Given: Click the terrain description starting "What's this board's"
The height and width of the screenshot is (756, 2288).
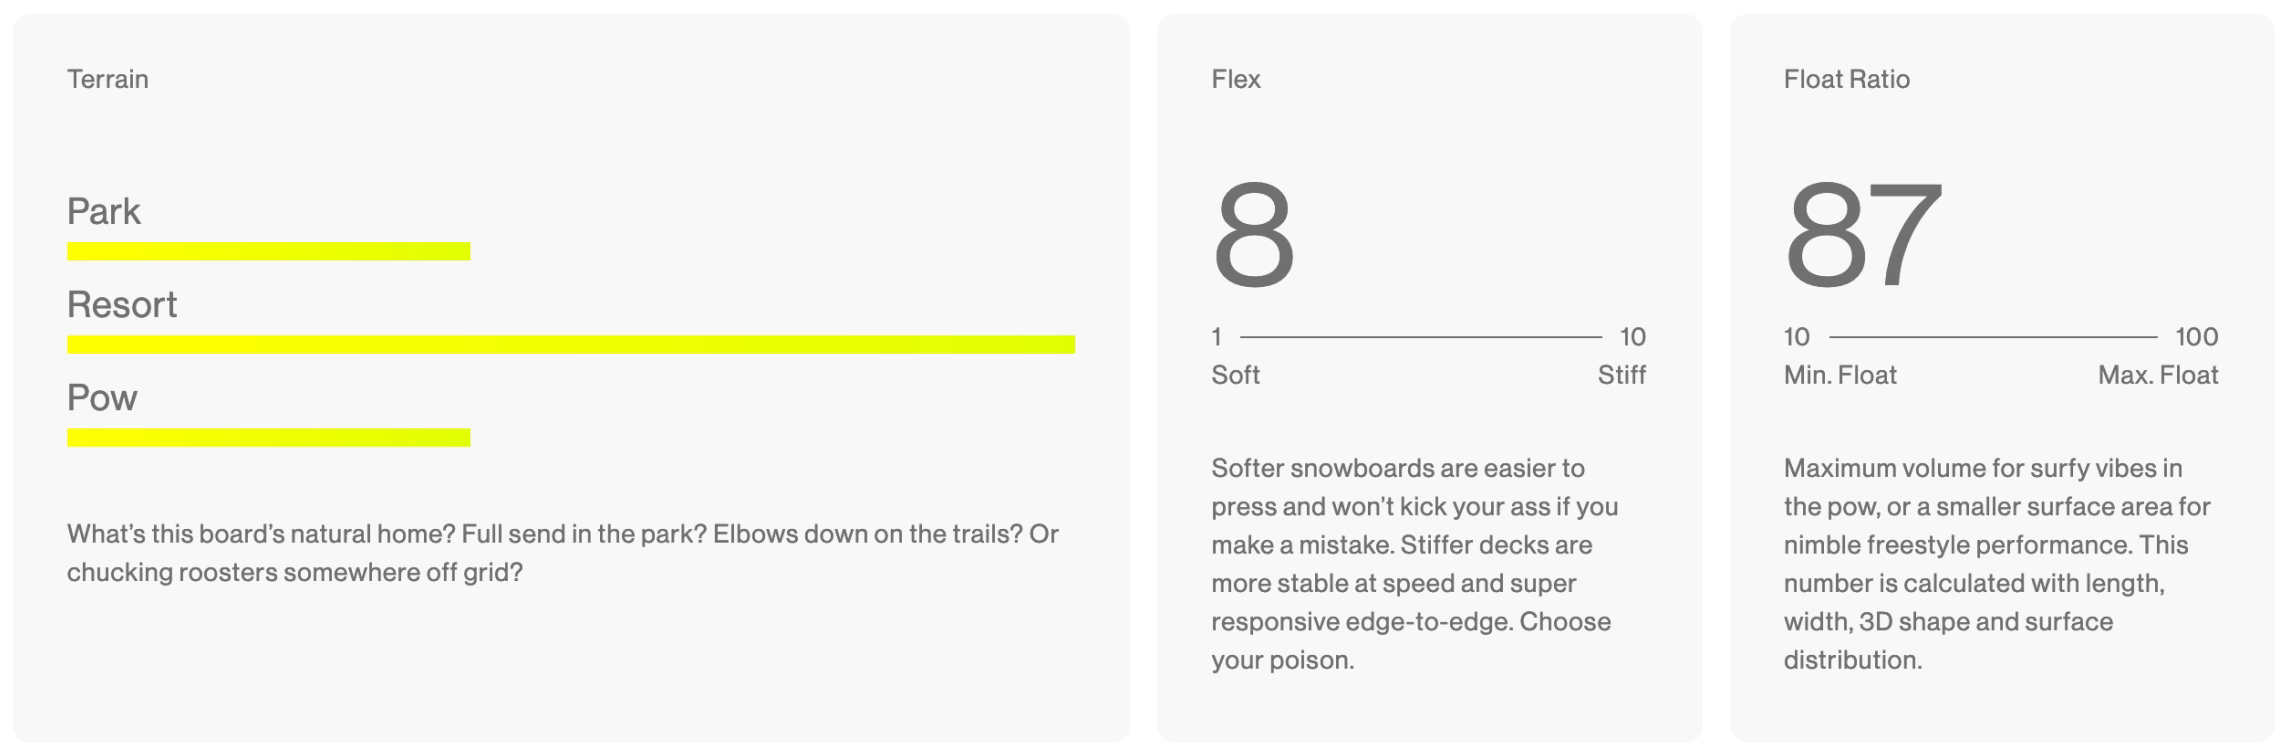Looking at the screenshot, I should 562,553.
